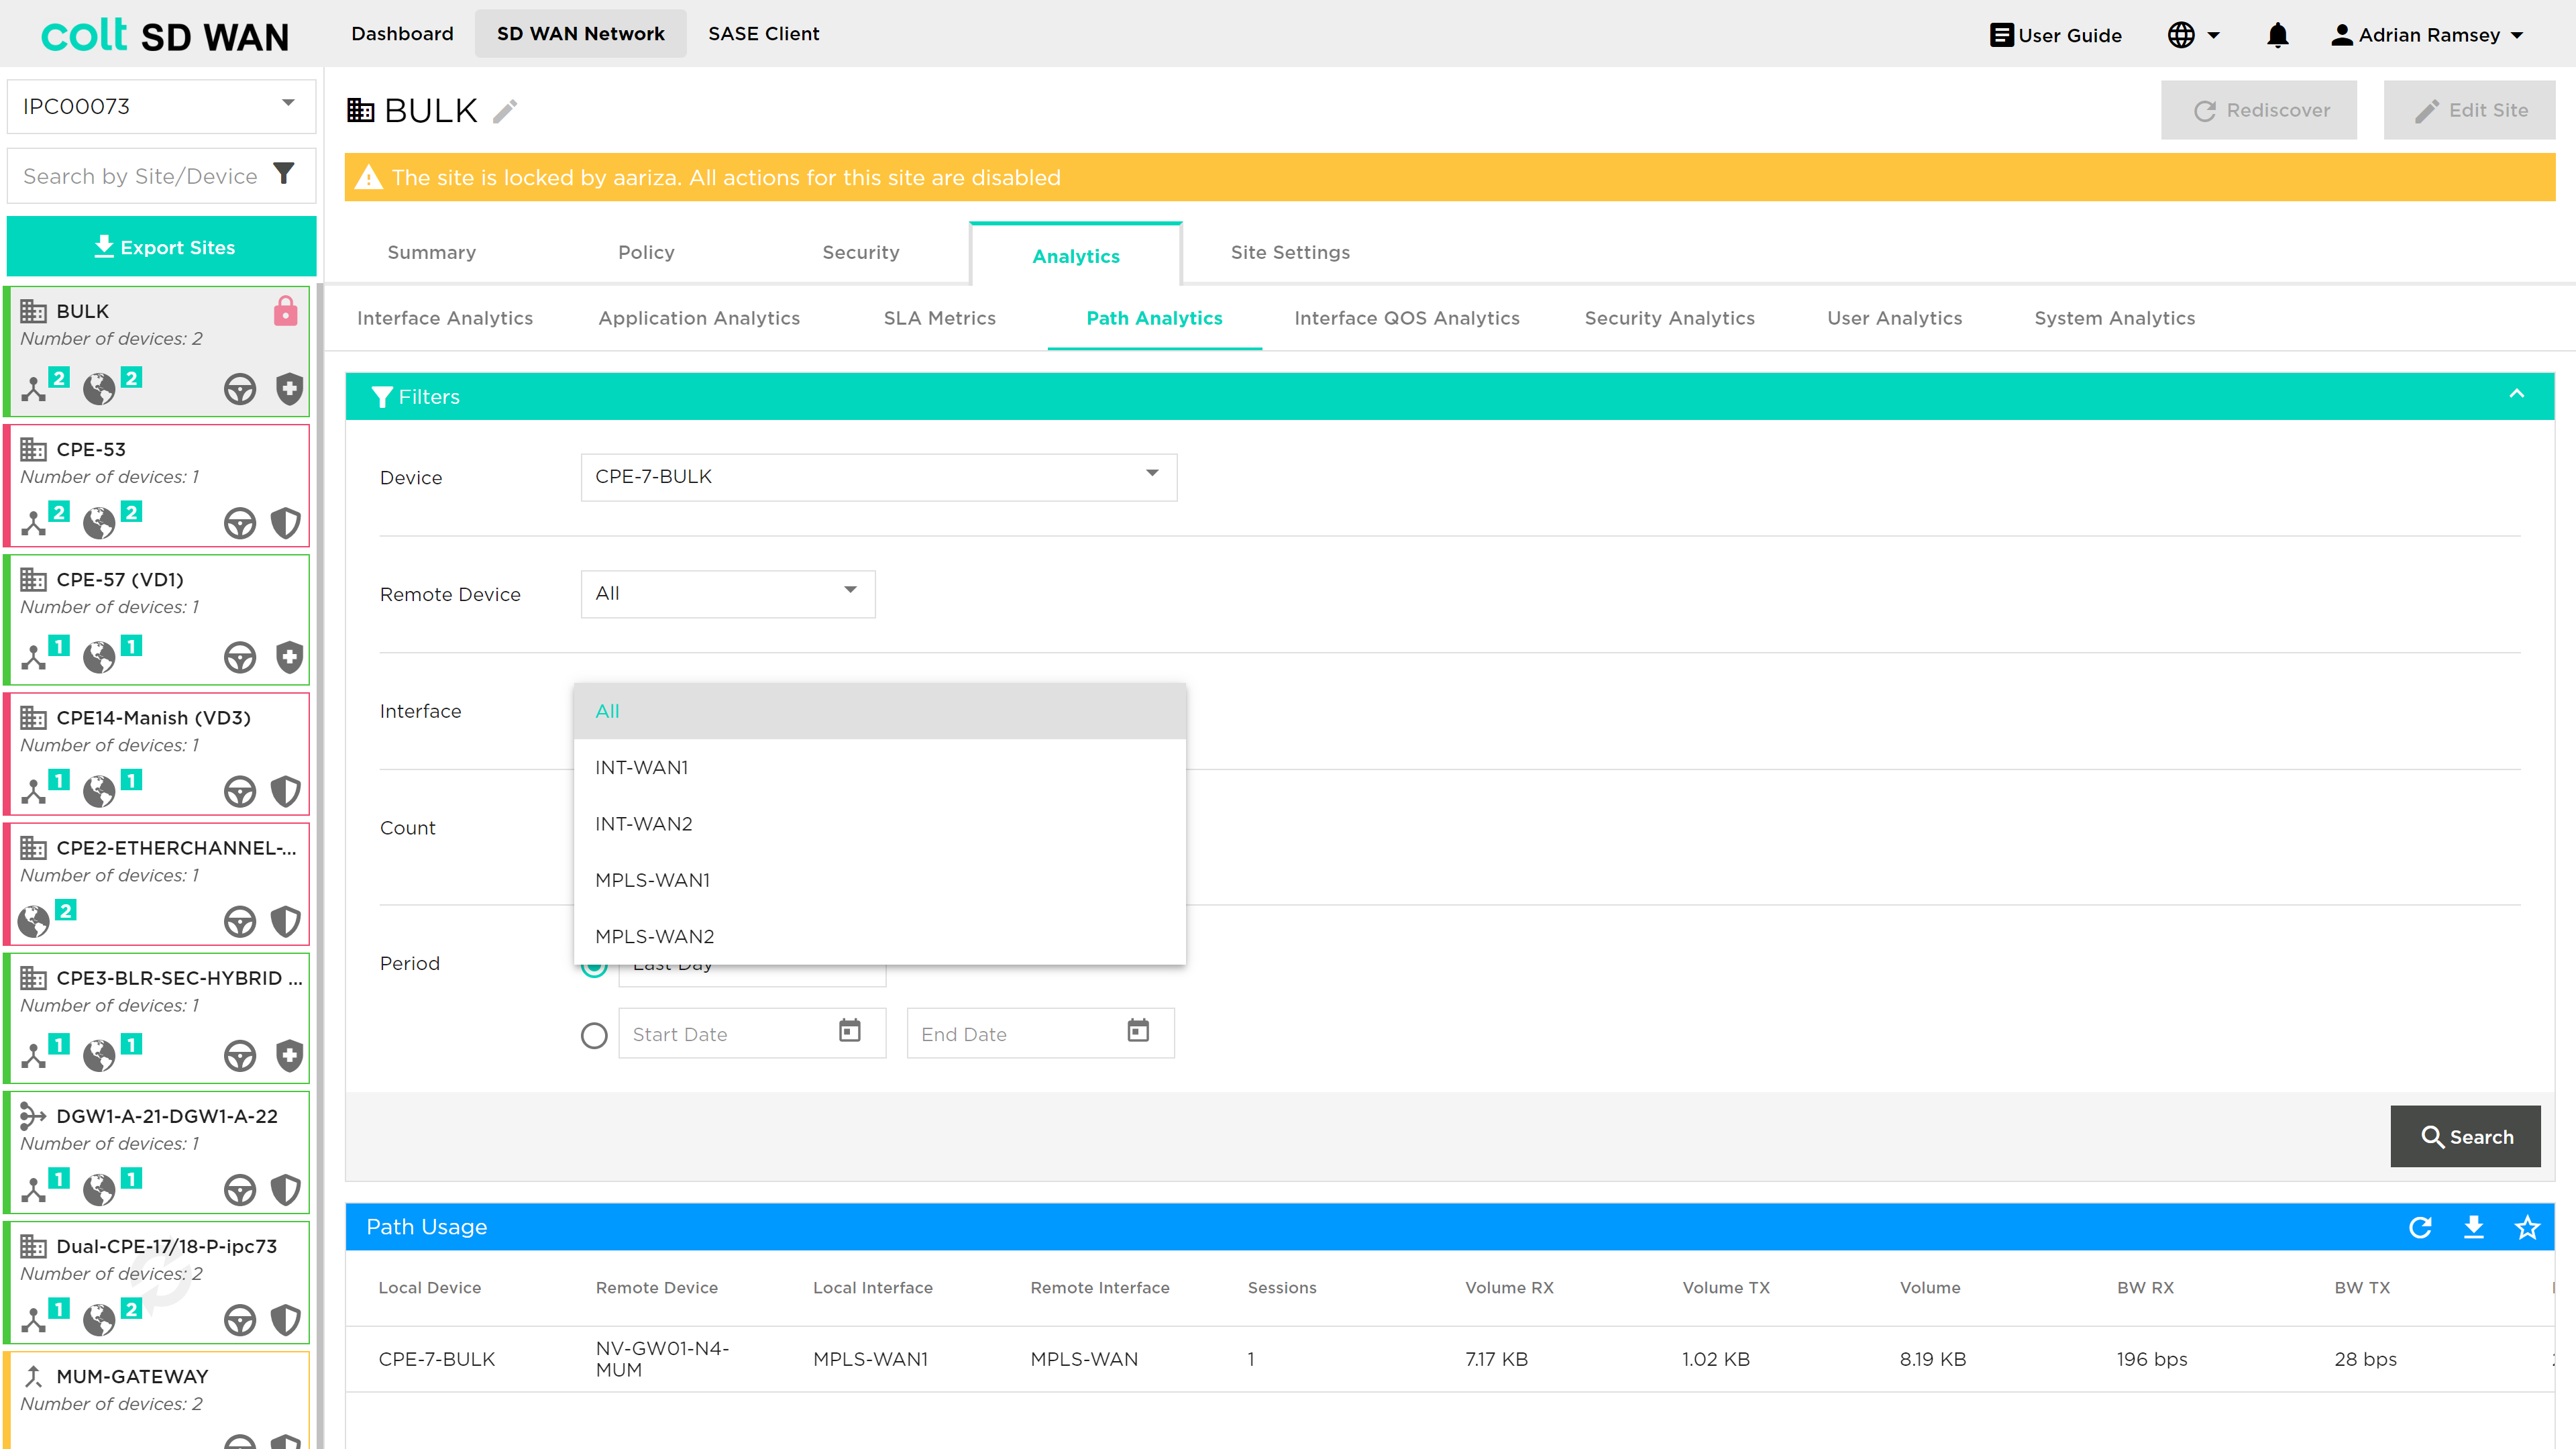Click the shield icon on BULK card
2576x1449 pixels.
click(289, 388)
